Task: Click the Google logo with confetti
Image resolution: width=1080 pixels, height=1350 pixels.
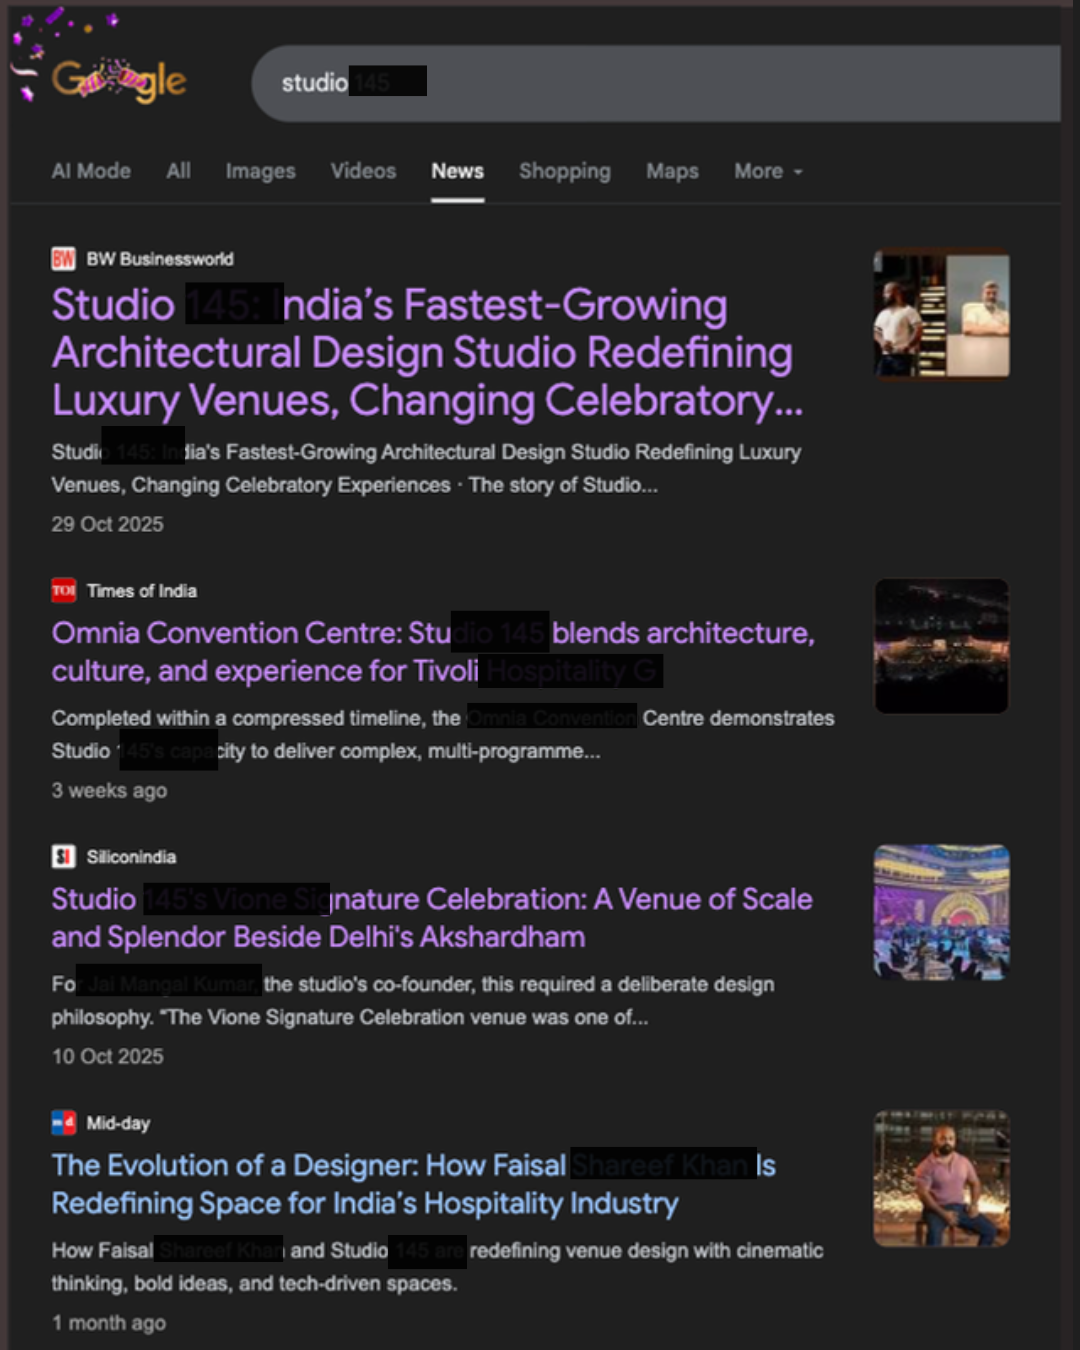Action: pos(118,81)
